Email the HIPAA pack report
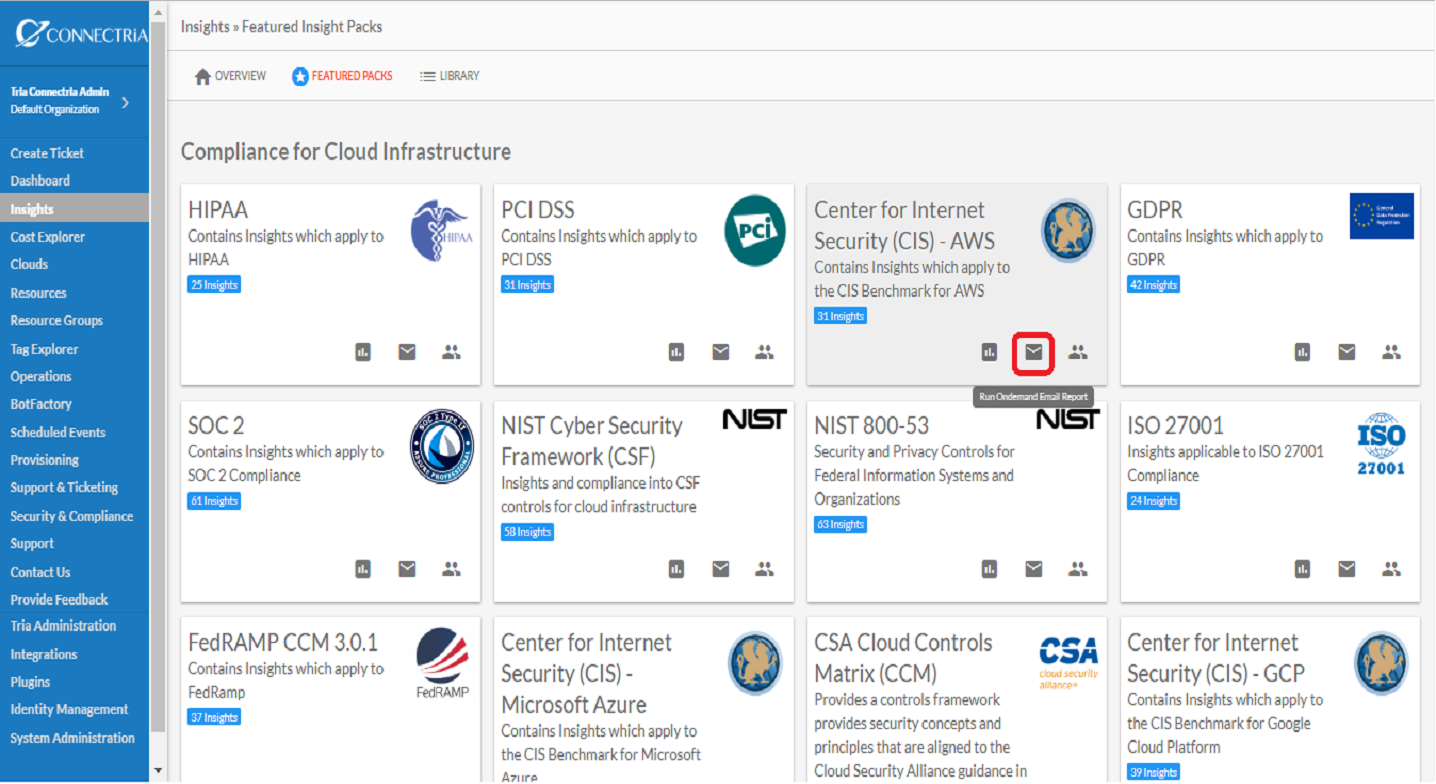 (x=407, y=352)
